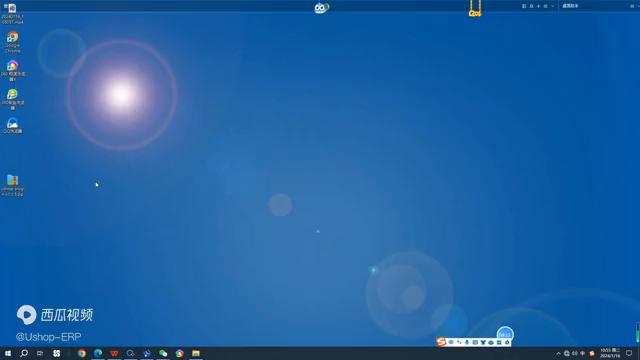Toggle Sogou voice input microphone
Viewport: 640px width, 360px height.
coord(467,342)
